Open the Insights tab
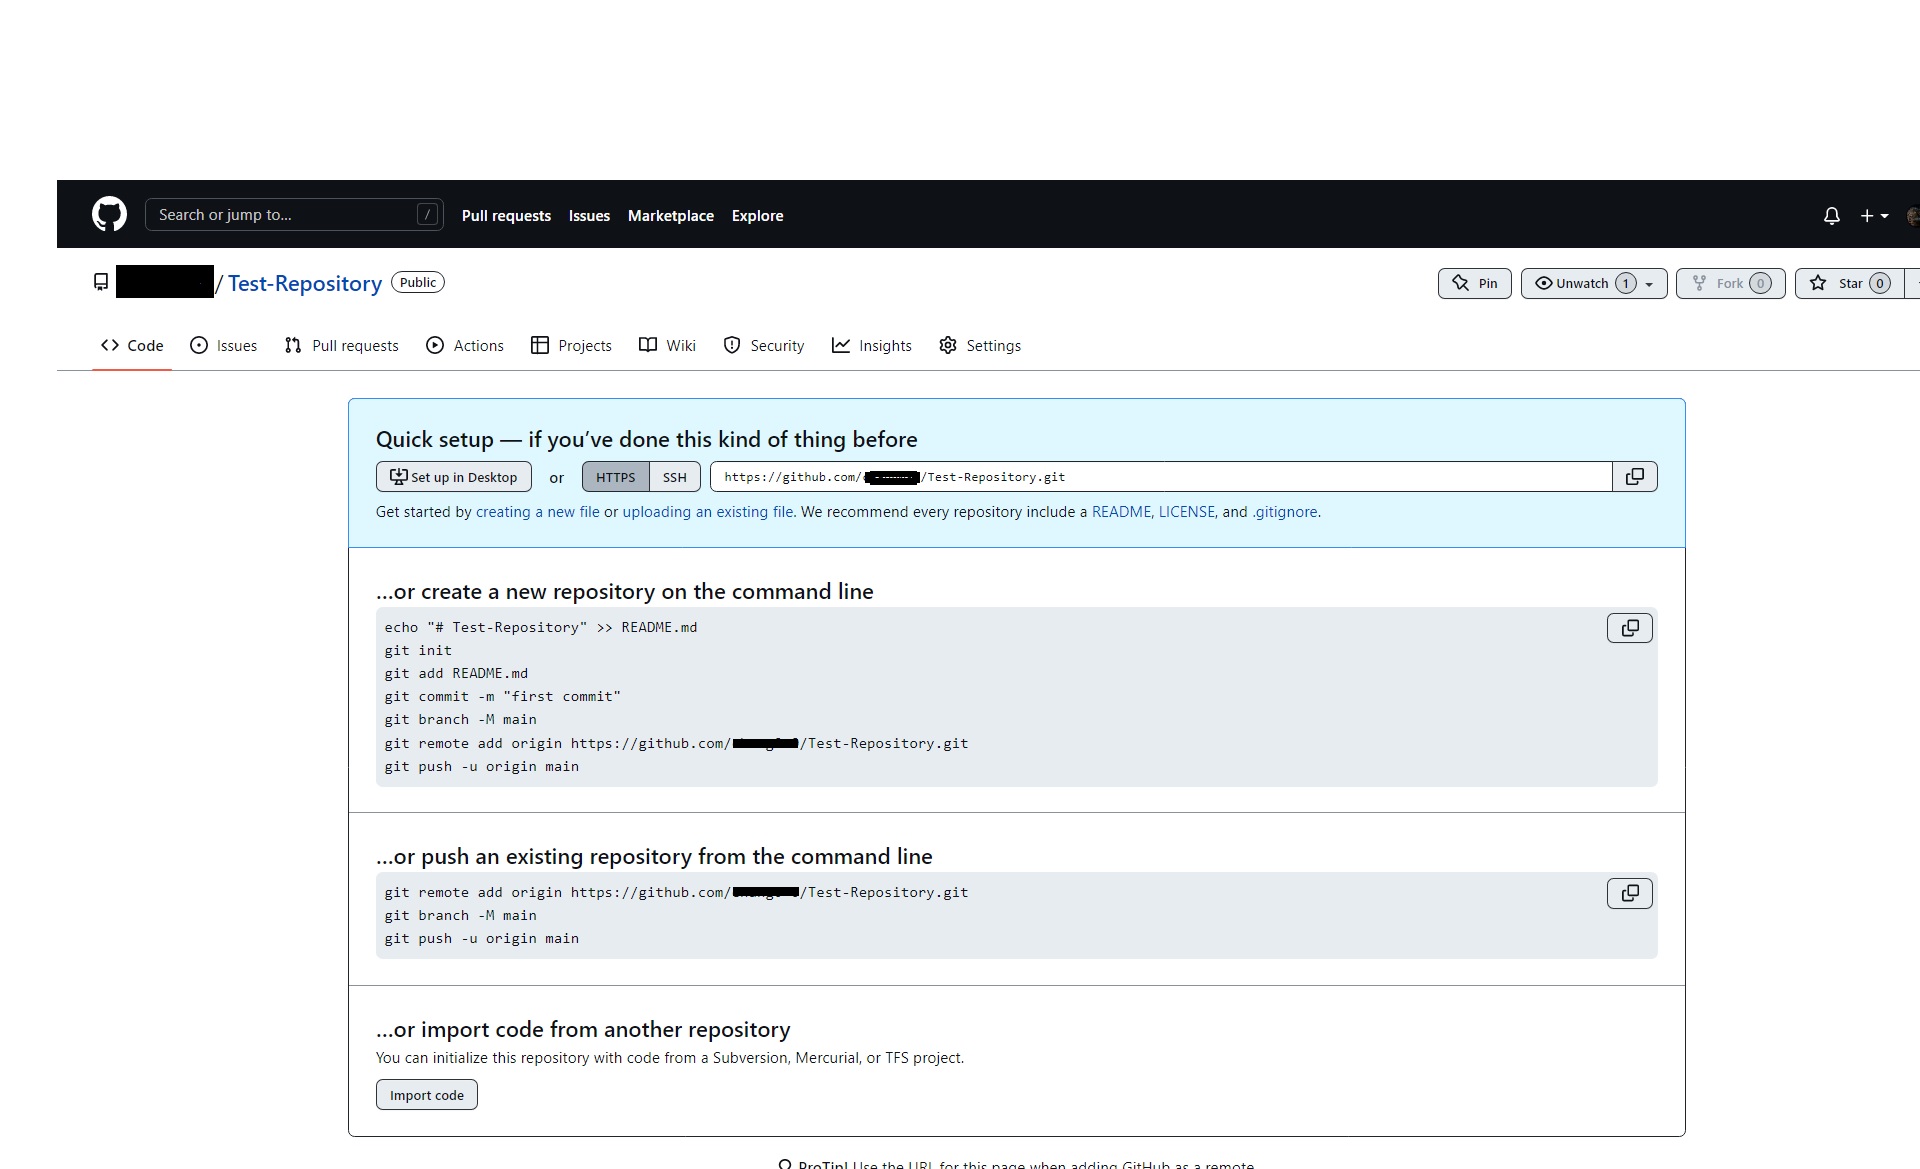This screenshot has height=1169, width=1920. click(872, 345)
